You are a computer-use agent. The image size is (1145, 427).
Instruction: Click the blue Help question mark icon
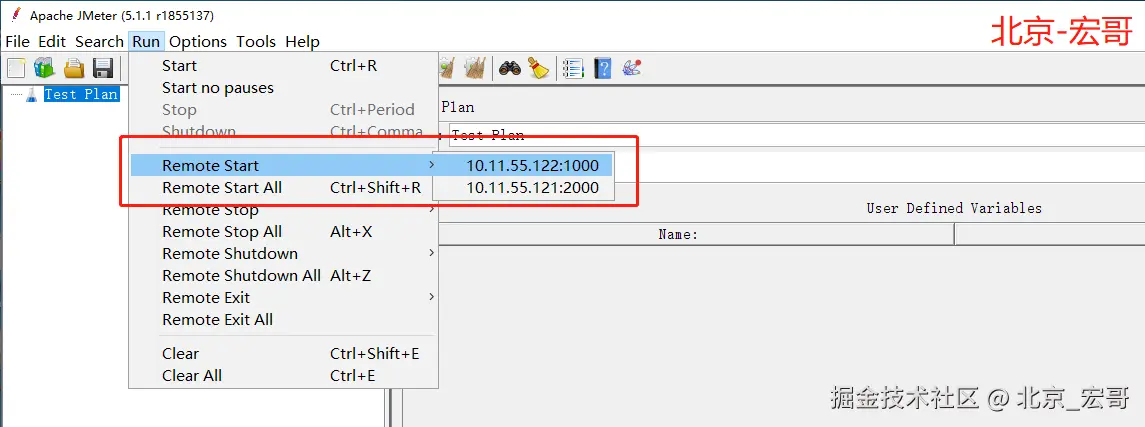coord(602,69)
